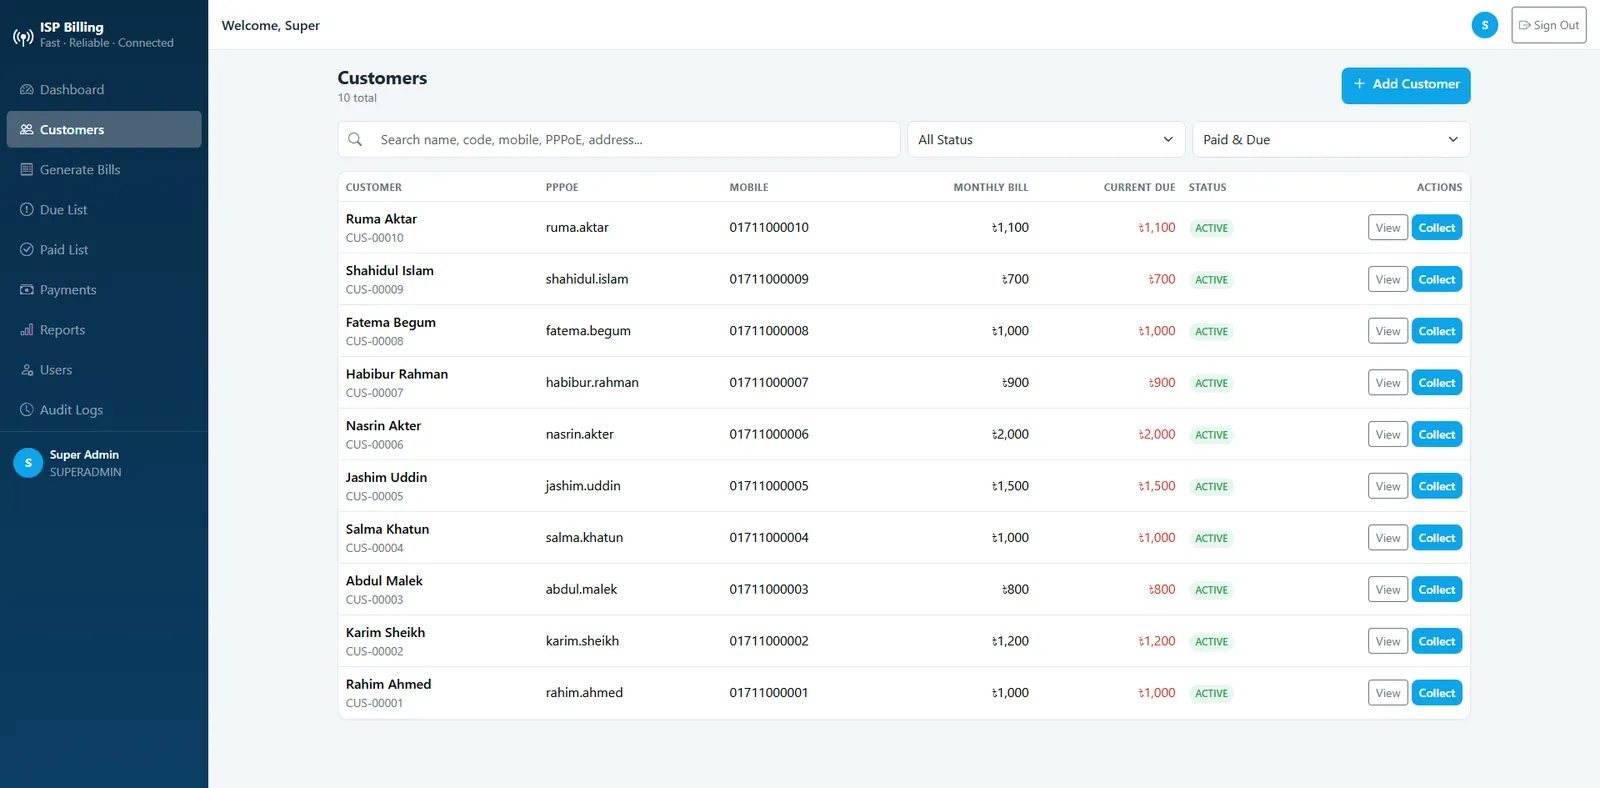Click the Dashboard icon in sidebar
Image resolution: width=1600 pixels, height=788 pixels.
(x=27, y=90)
